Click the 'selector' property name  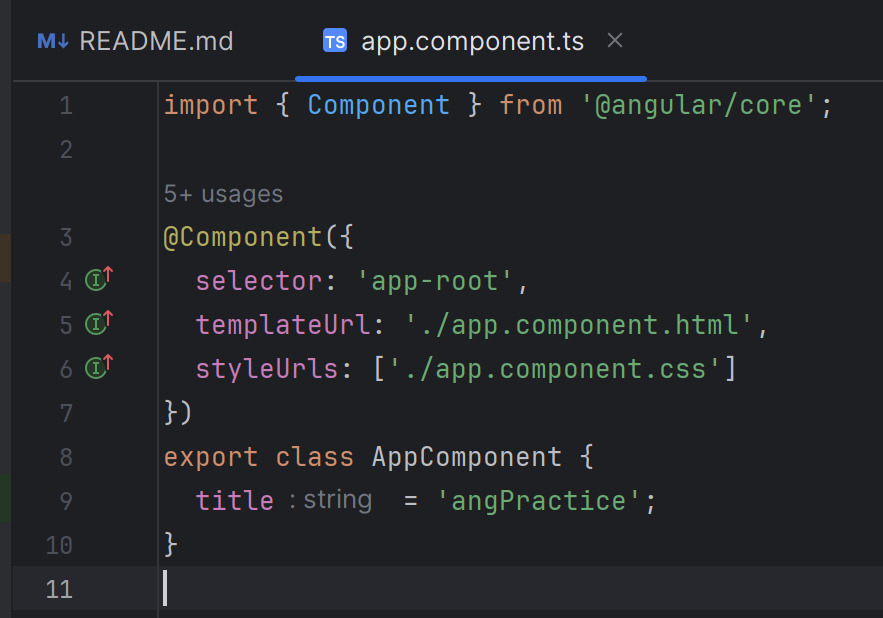(259, 281)
